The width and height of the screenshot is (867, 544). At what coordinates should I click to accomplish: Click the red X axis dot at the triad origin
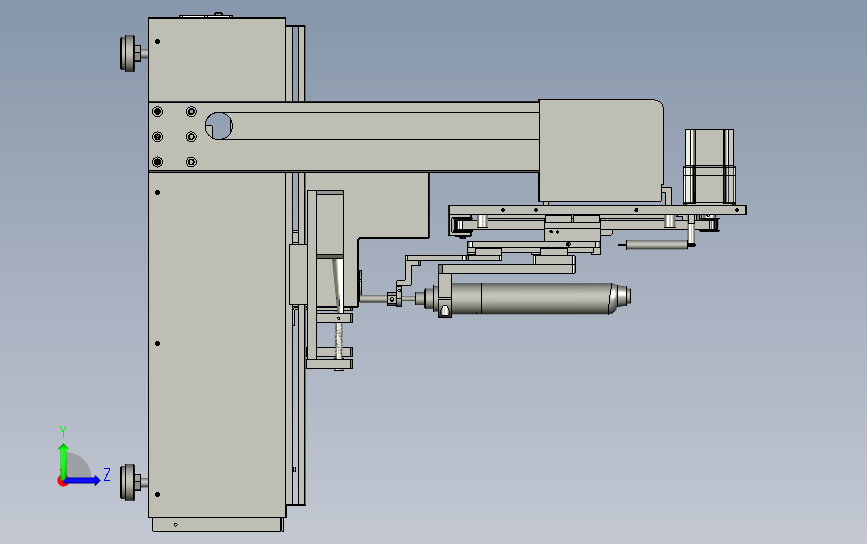tap(62, 482)
